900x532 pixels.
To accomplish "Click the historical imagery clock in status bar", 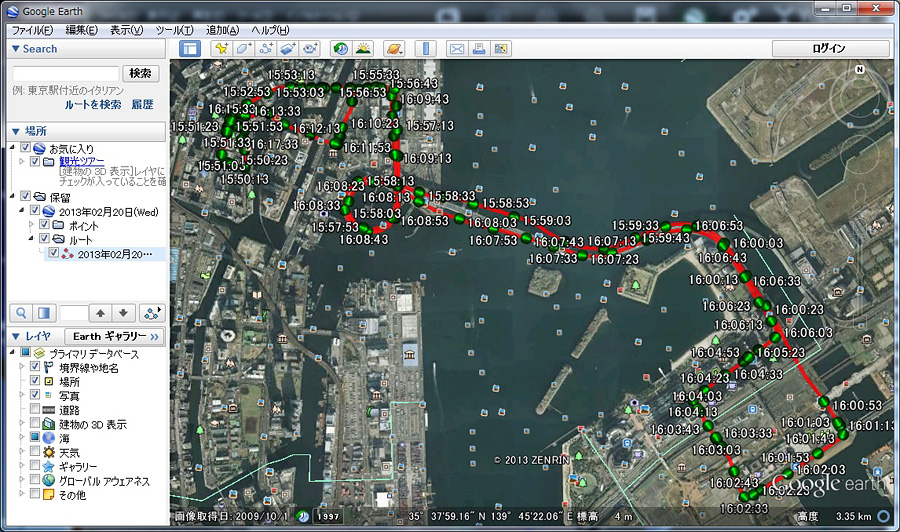I will click(302, 516).
